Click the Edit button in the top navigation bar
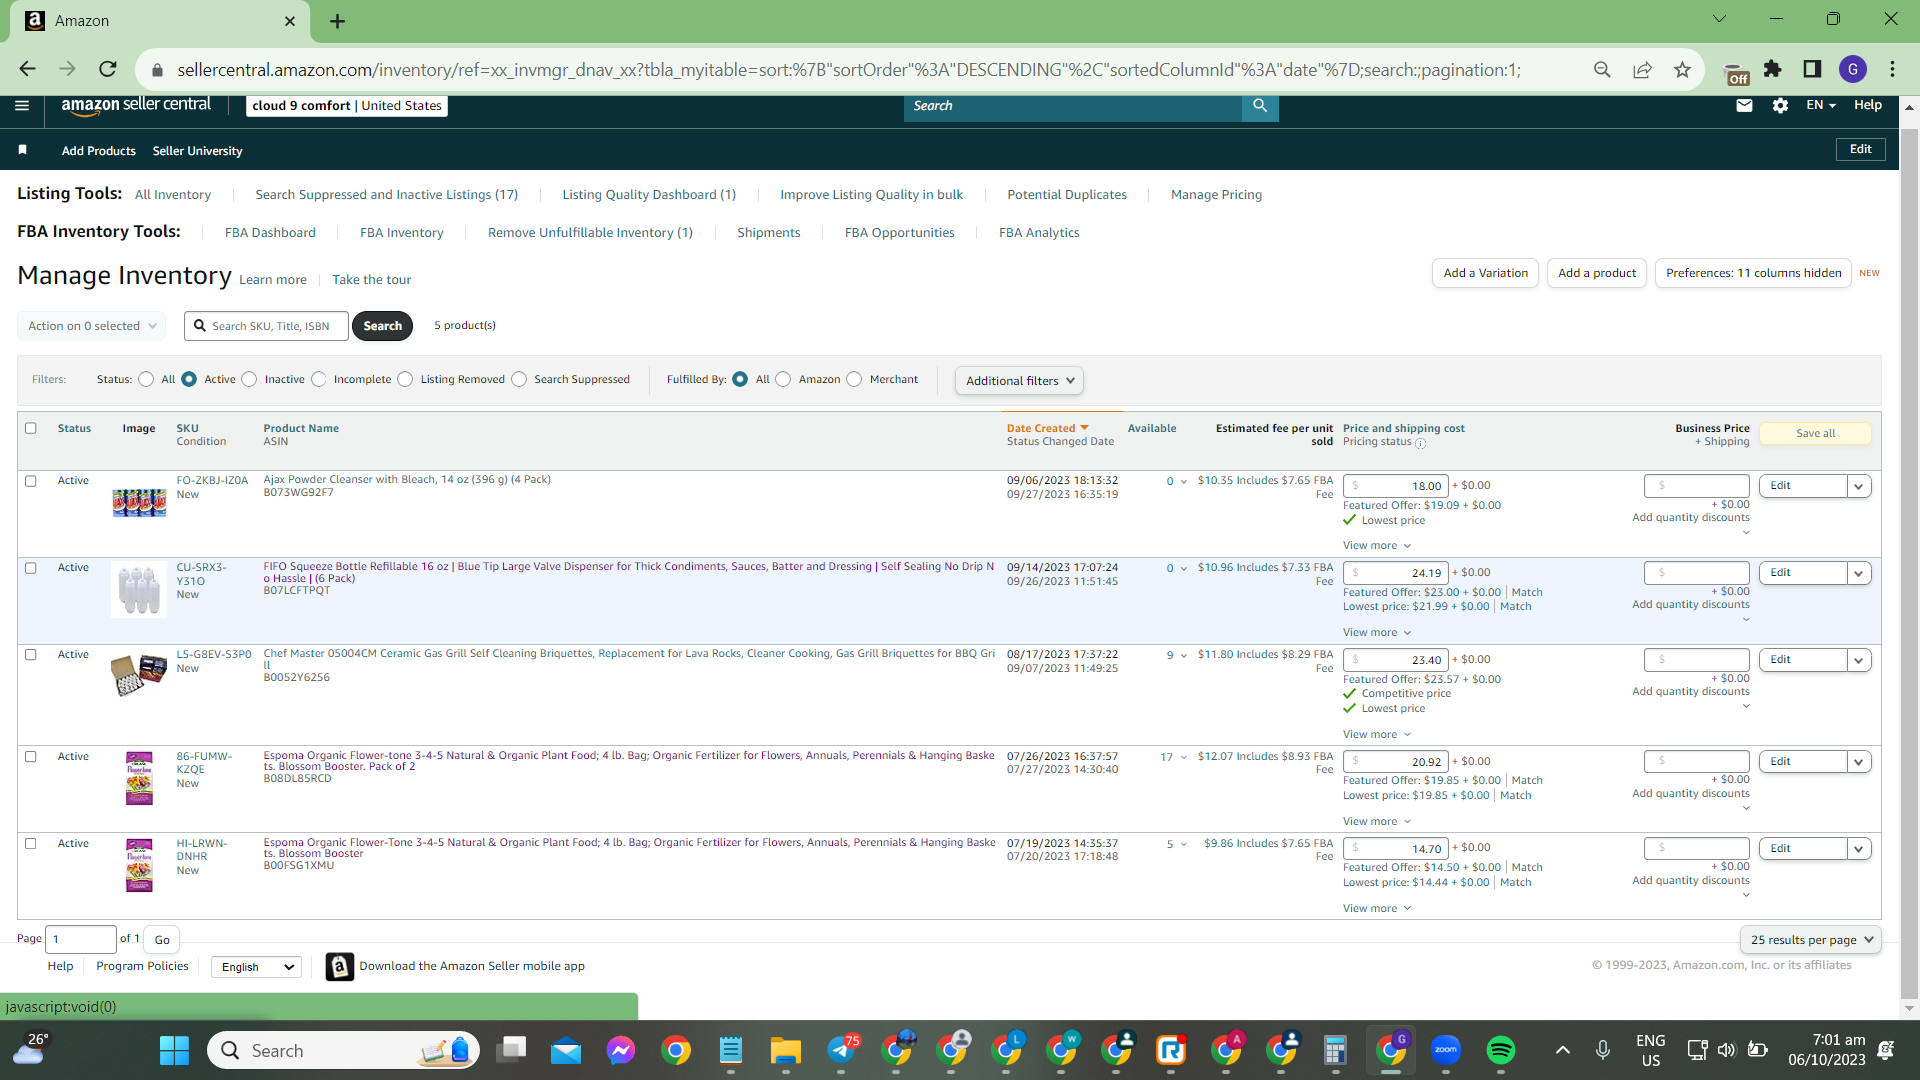This screenshot has width=1920, height=1080. point(1860,149)
